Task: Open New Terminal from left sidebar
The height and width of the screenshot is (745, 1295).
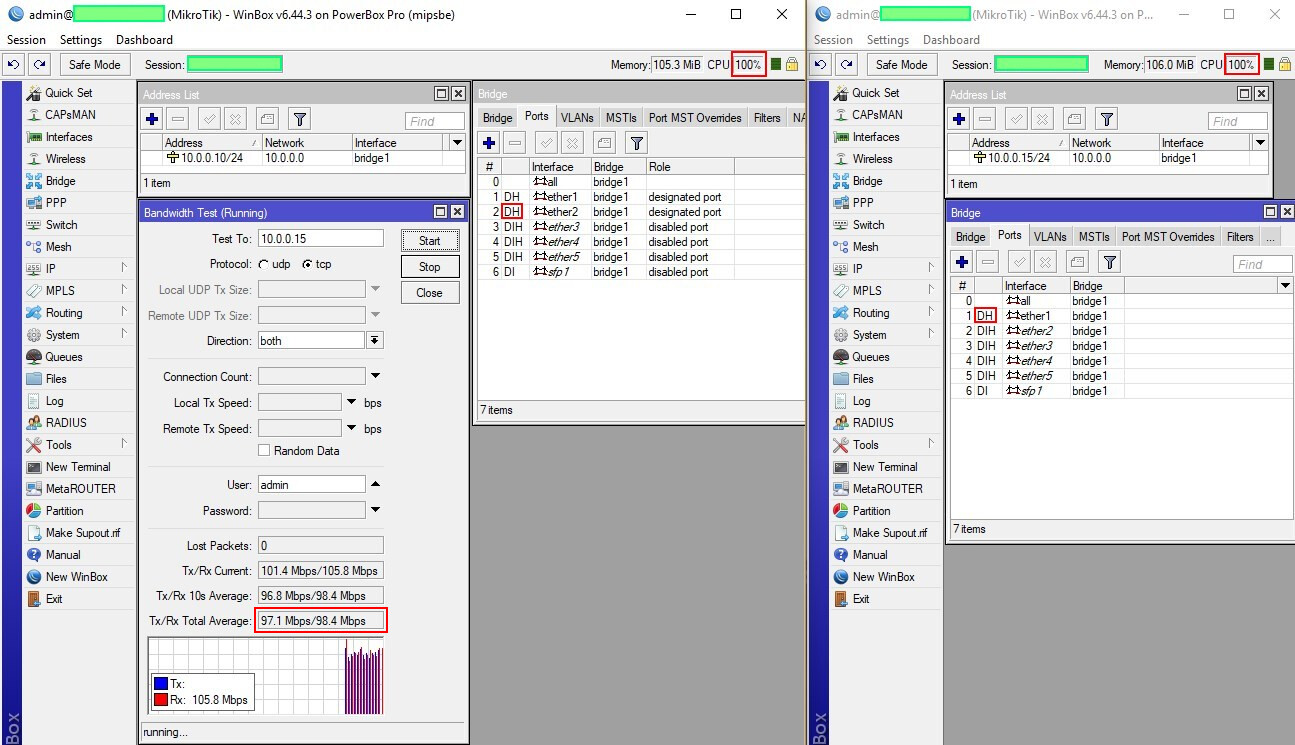Action: coord(78,467)
